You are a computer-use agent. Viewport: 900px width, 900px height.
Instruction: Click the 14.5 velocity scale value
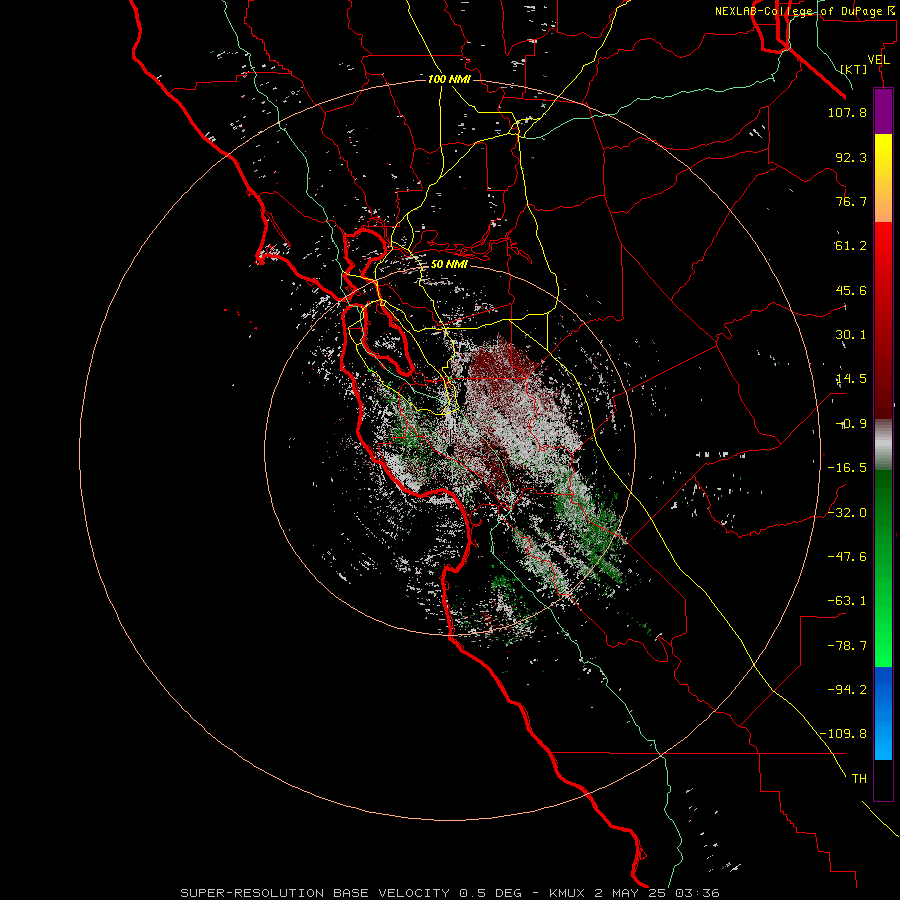pos(851,379)
